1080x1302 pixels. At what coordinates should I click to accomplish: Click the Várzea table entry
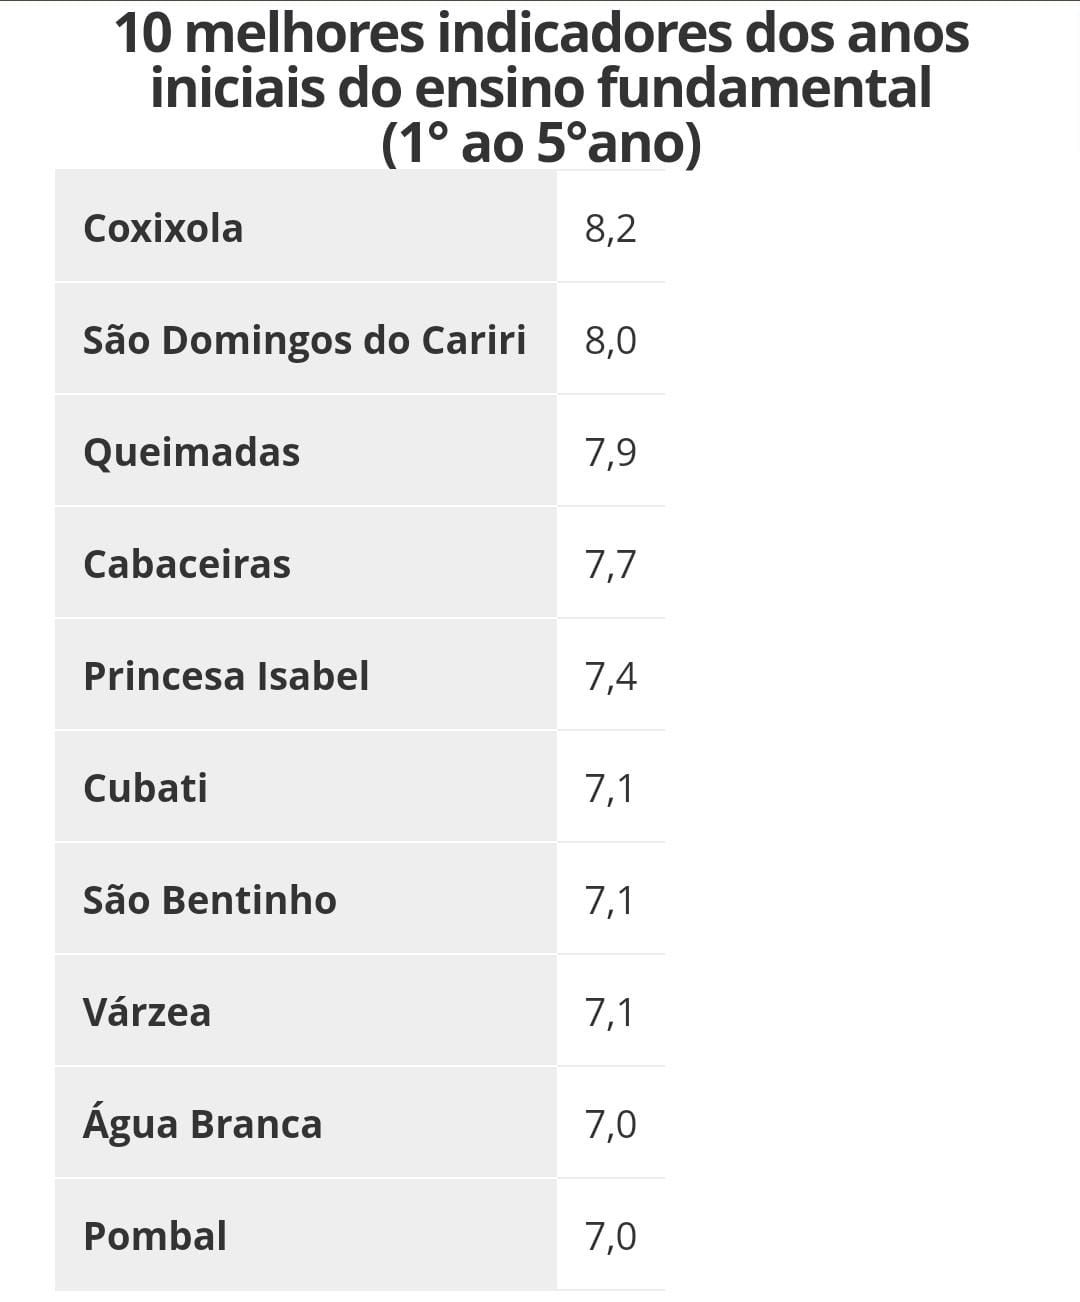147,1013
